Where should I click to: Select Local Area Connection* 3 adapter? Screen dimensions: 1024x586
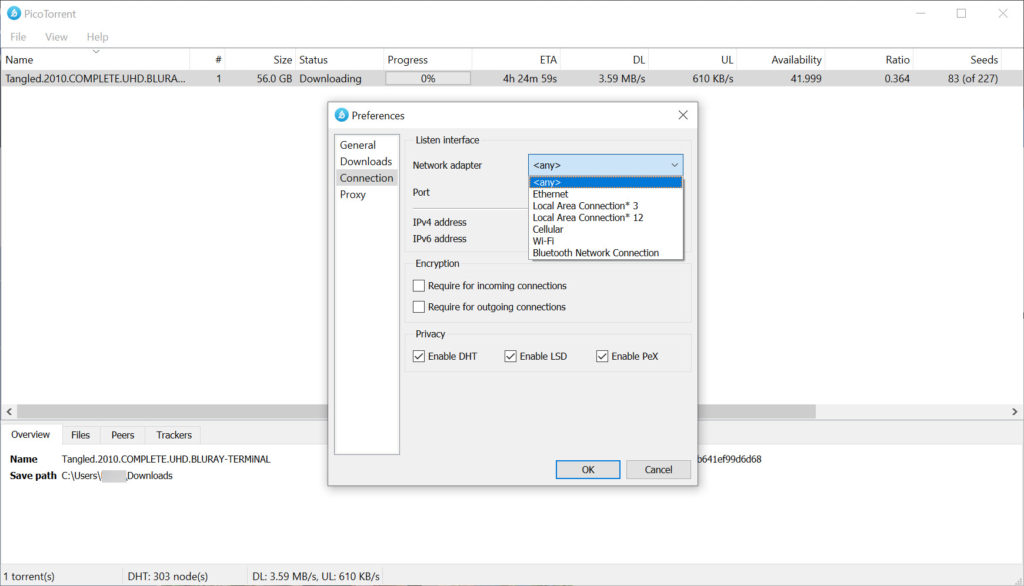pyautogui.click(x=605, y=206)
